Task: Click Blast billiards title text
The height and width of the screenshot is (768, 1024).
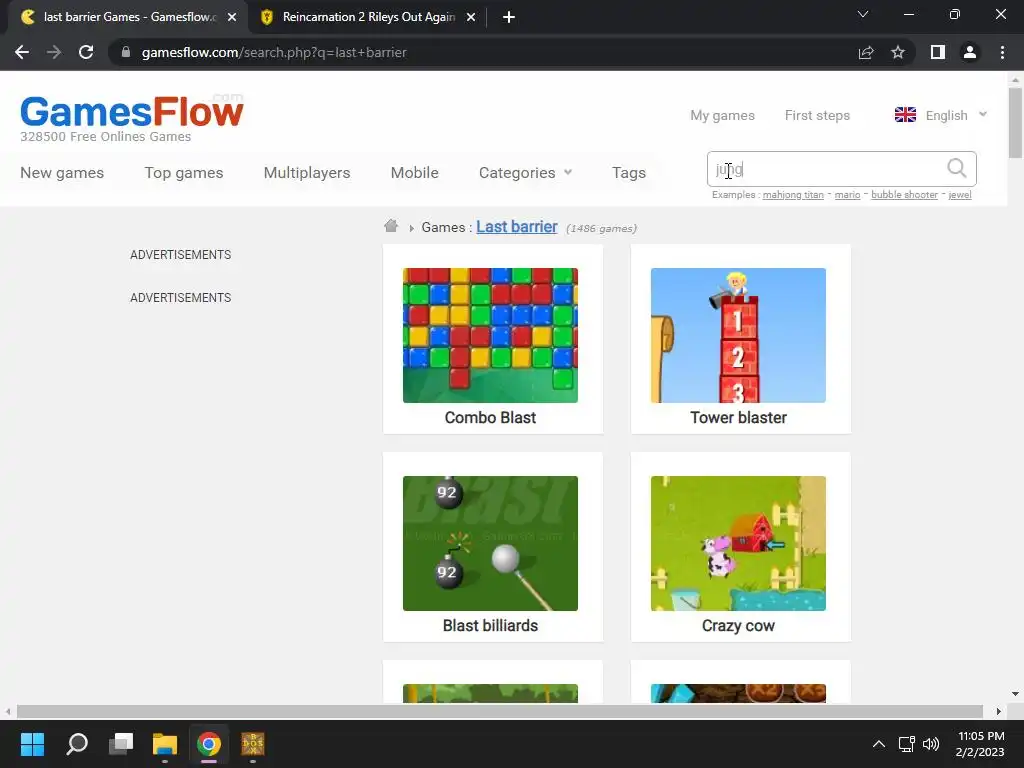Action: click(x=490, y=625)
